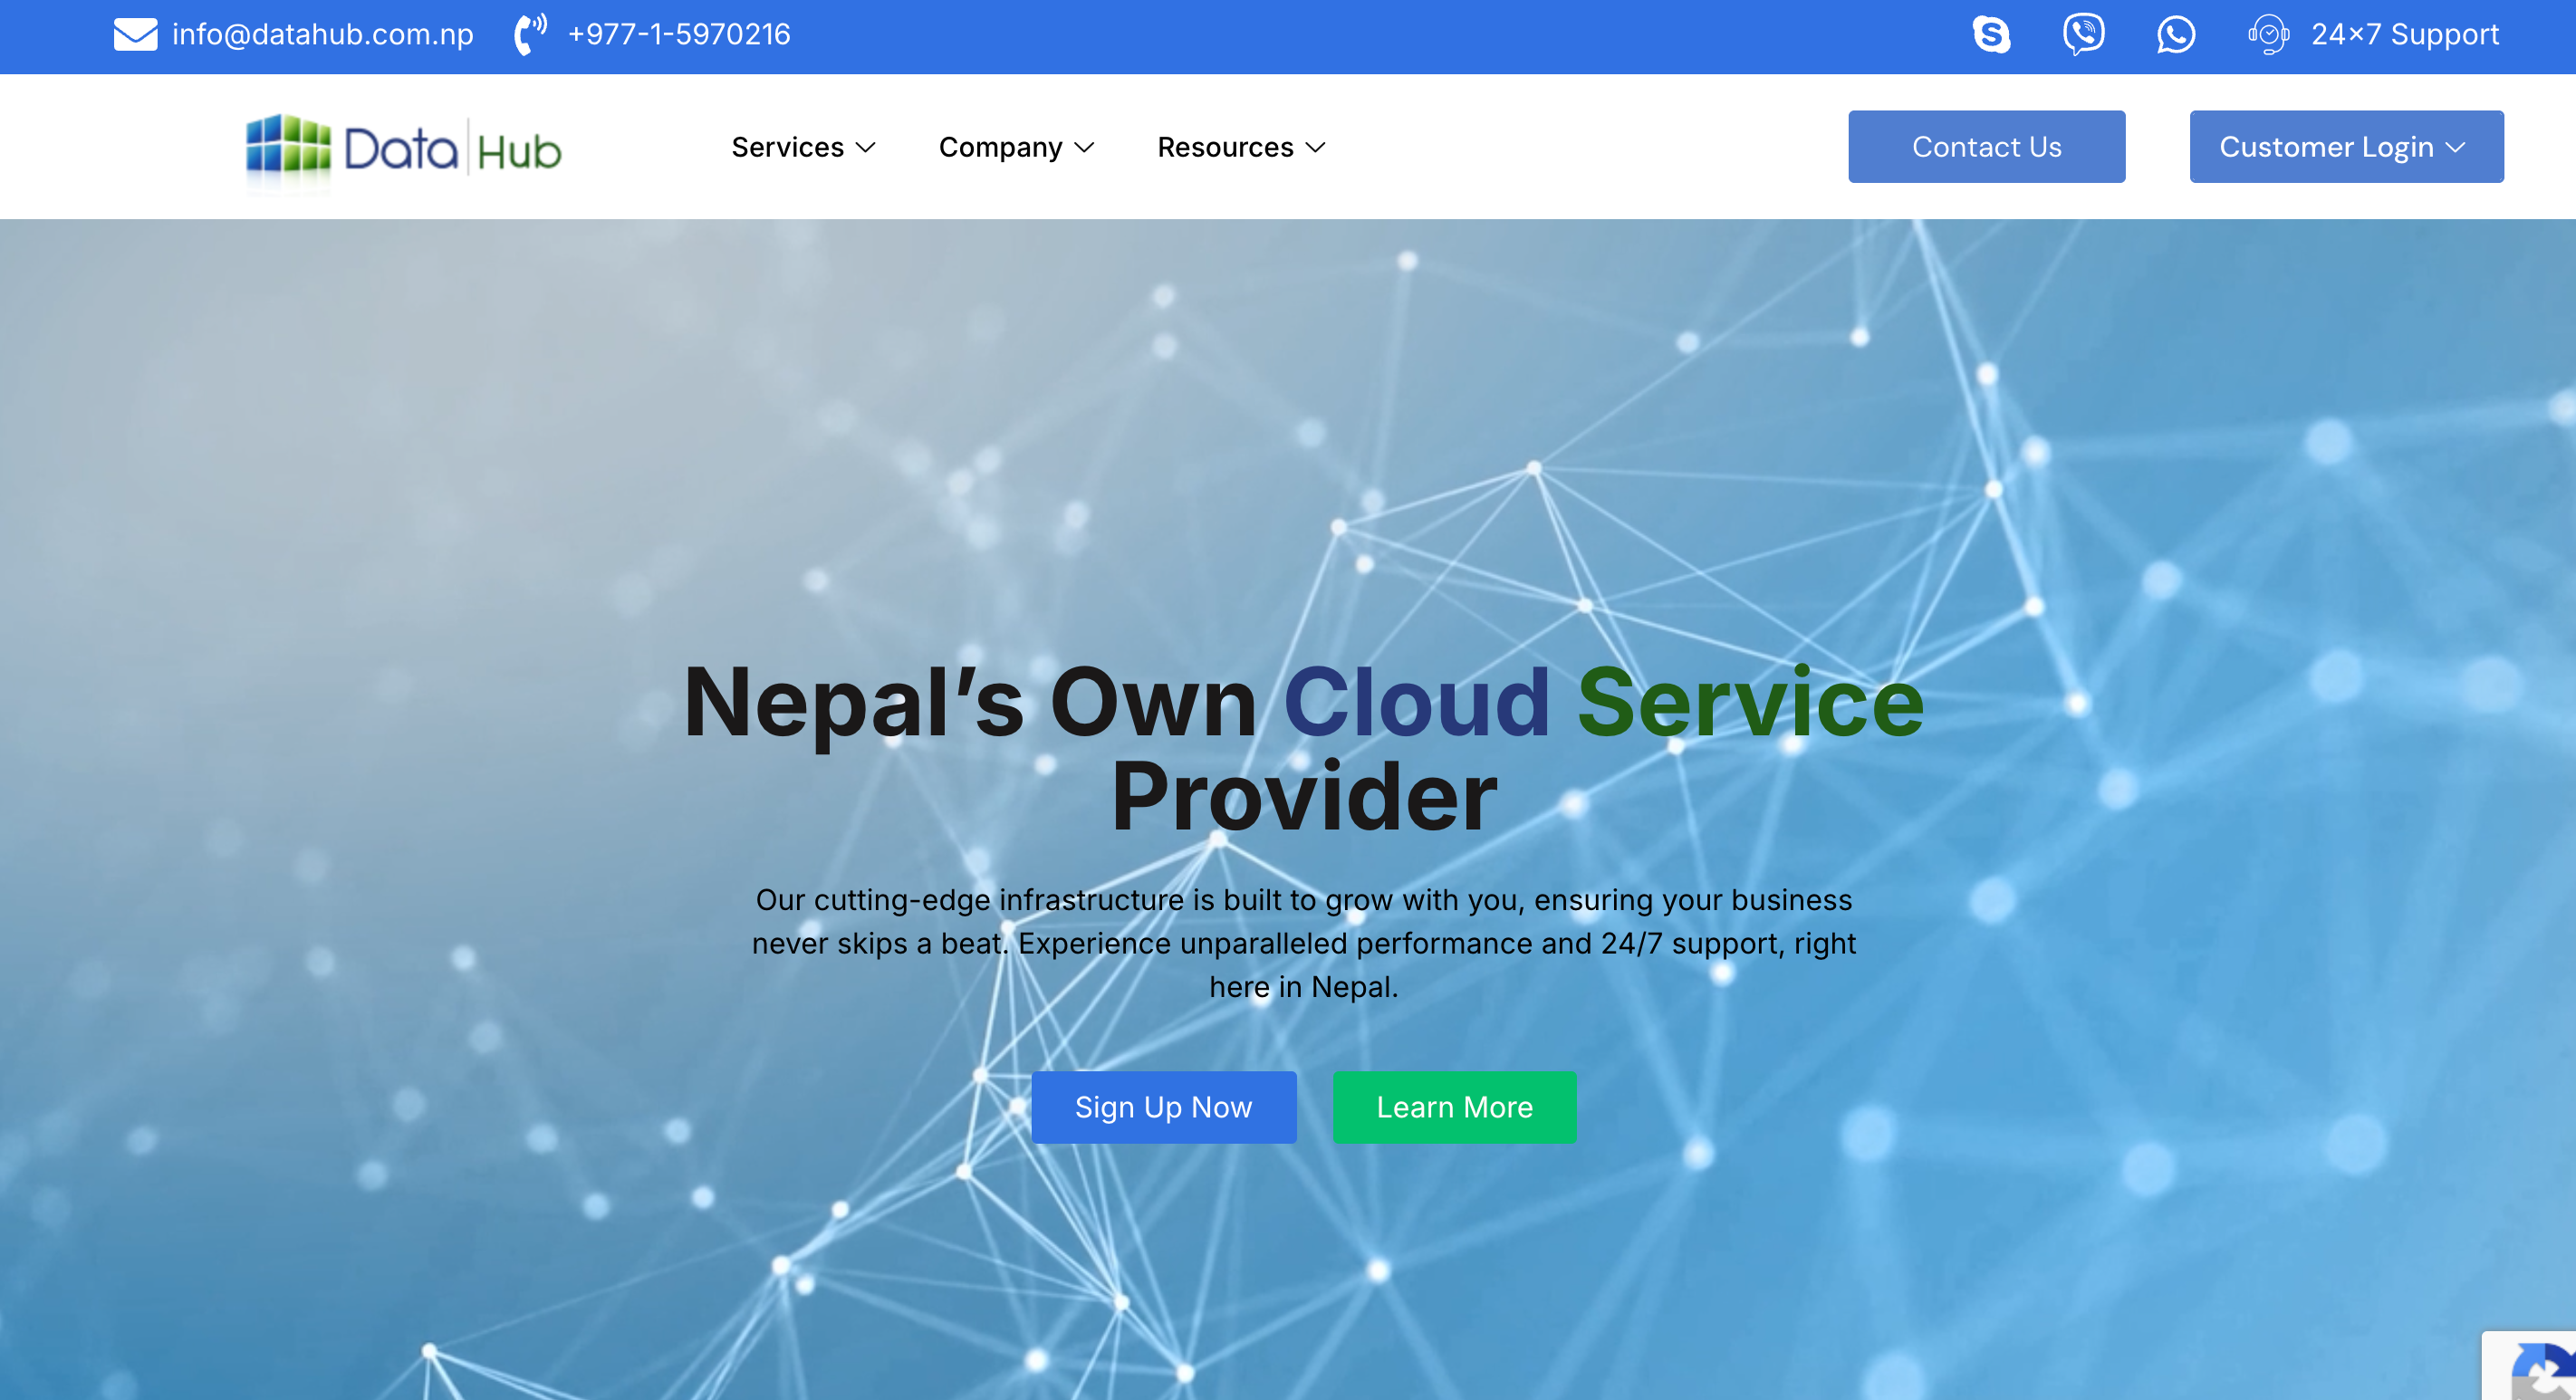The image size is (2576, 1400).
Task: Open the Customer Login dropdown
Action: click(x=2346, y=147)
